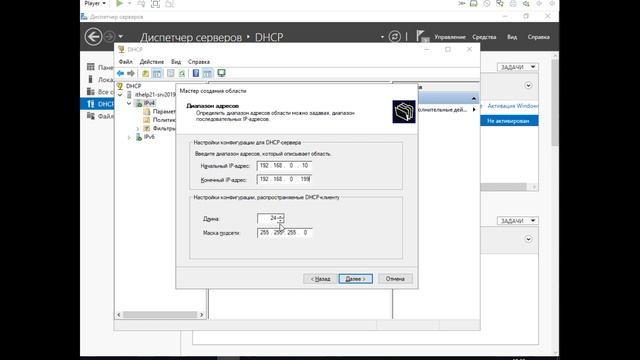
Task: Collapse lower section with round chevron button
Action: click(x=528, y=239)
